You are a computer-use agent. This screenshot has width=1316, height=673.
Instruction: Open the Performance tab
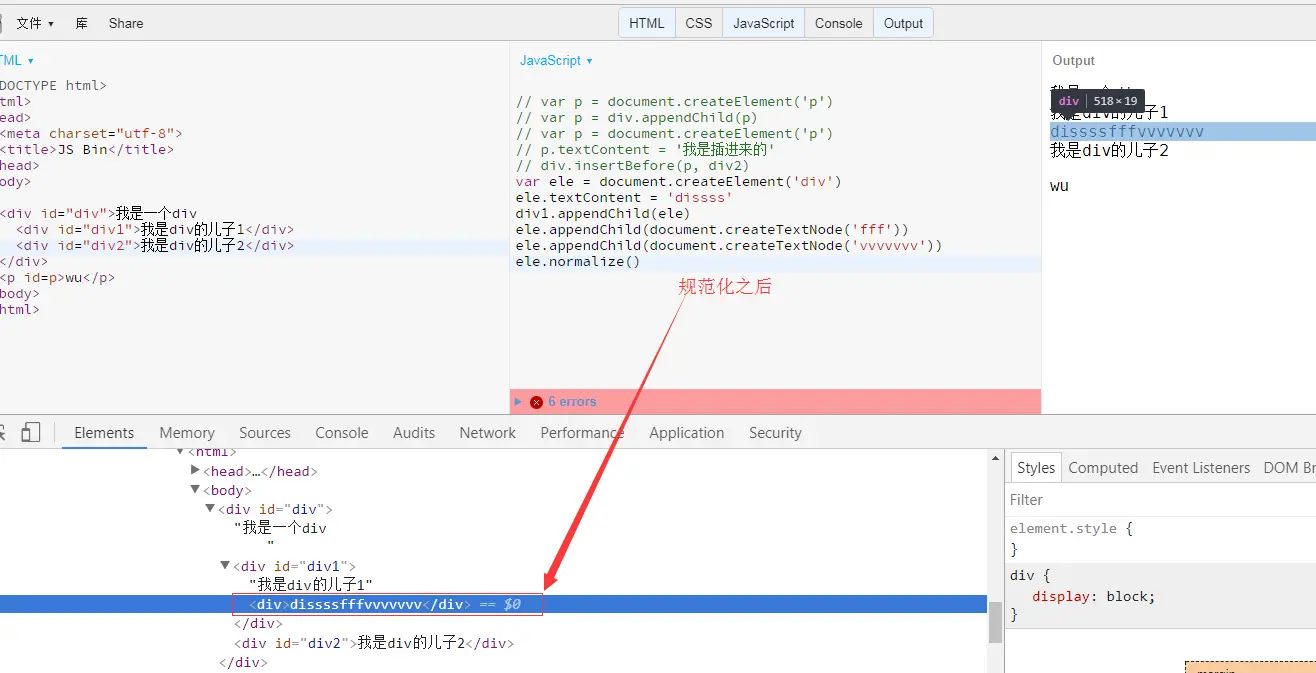click(582, 433)
